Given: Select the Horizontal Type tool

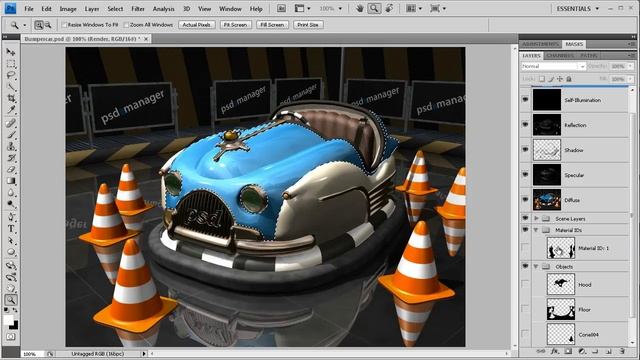Looking at the screenshot, I should 11,229.
